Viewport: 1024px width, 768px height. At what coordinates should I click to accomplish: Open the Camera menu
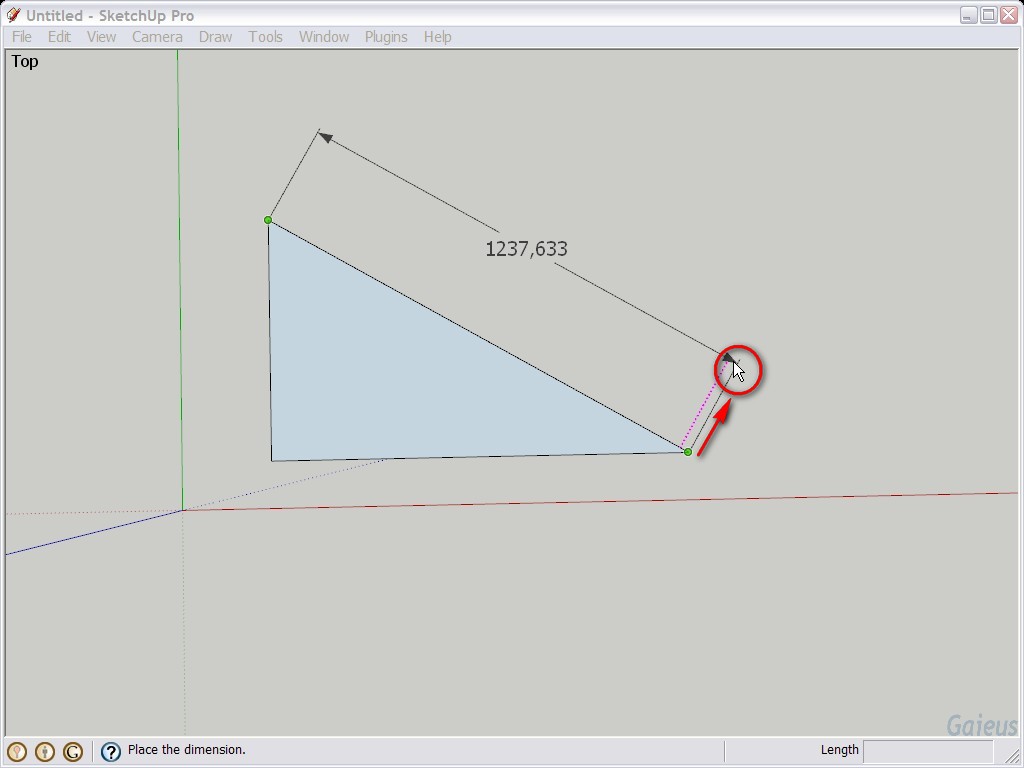pos(157,37)
